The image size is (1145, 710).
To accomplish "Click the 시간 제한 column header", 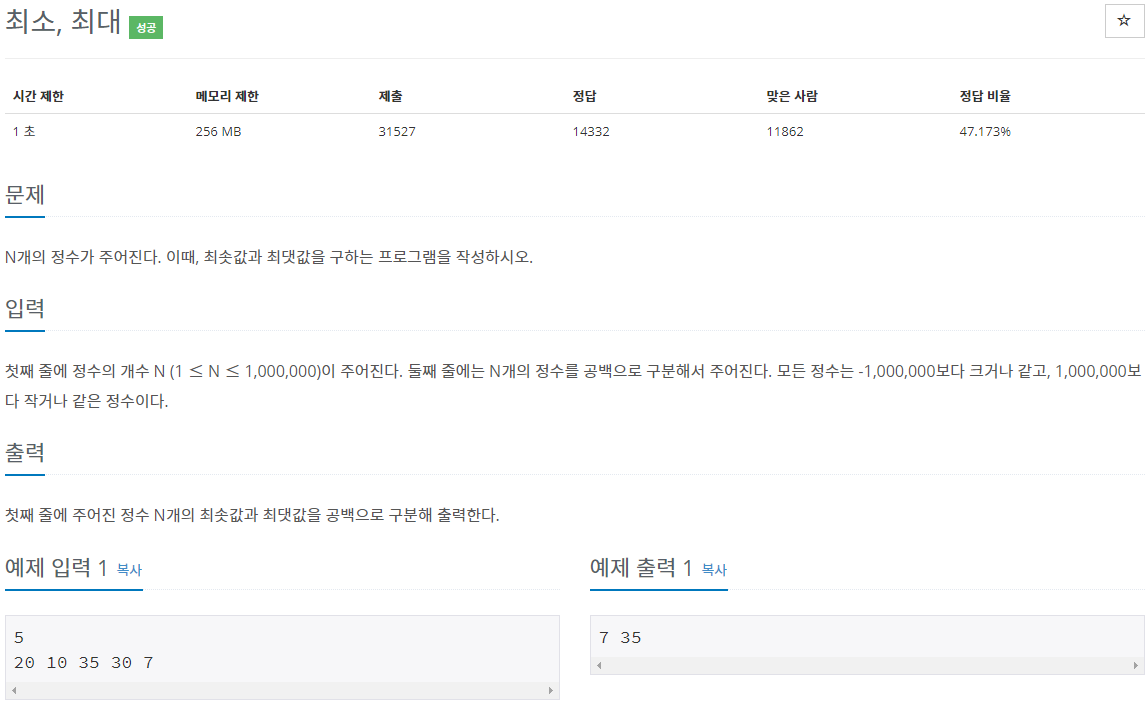I will (x=39, y=96).
